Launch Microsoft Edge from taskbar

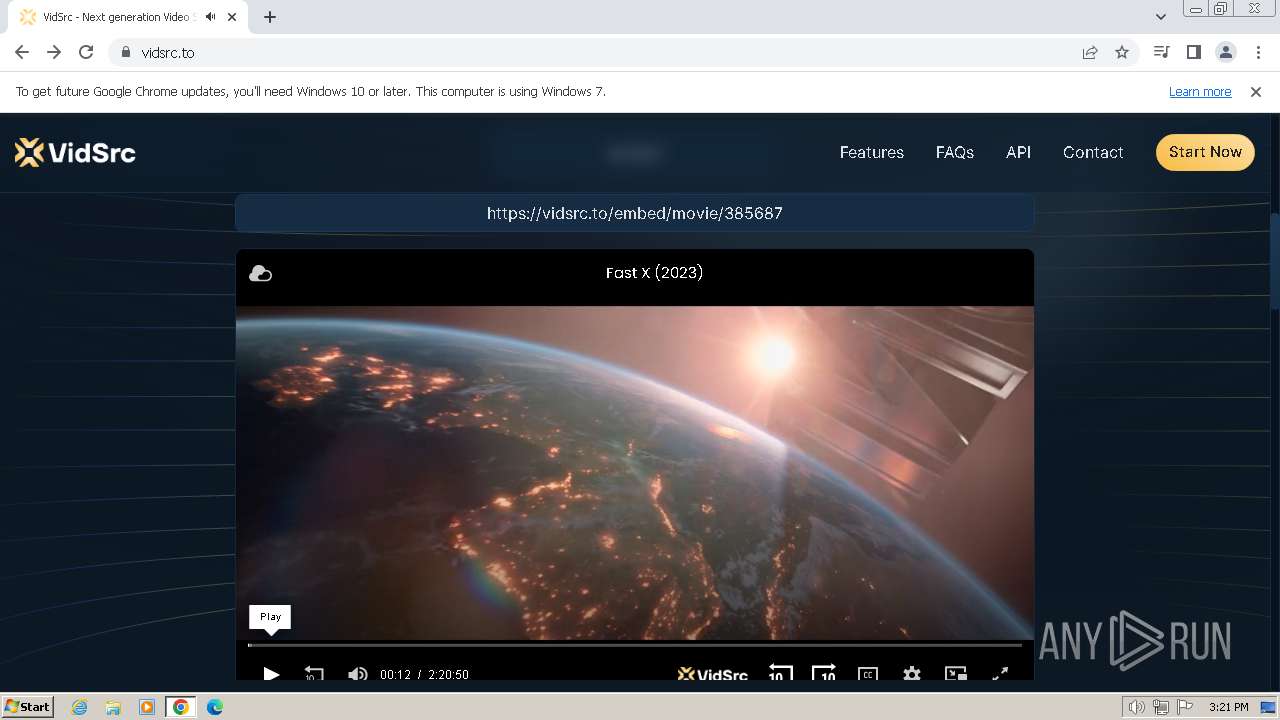[x=215, y=707]
